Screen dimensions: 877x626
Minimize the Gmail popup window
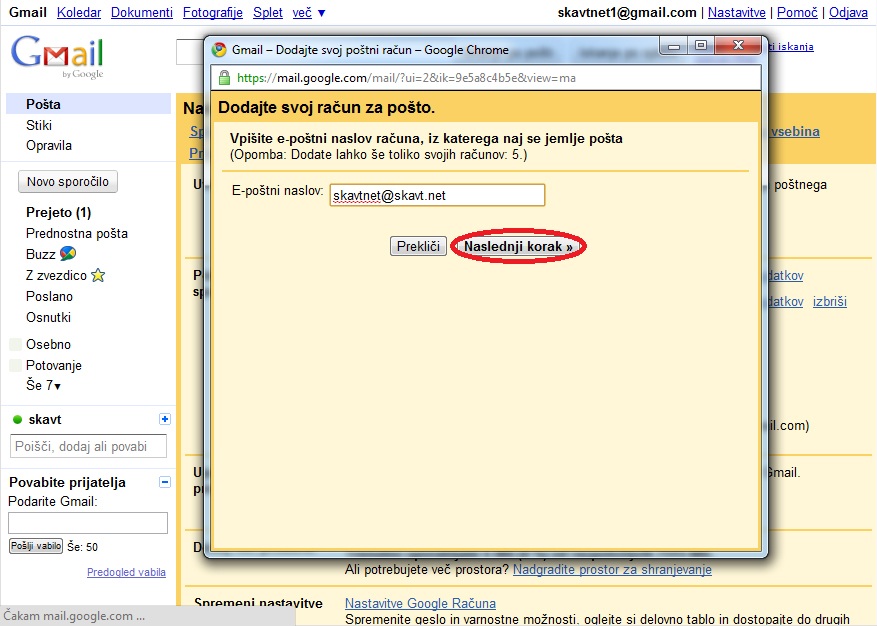[x=674, y=46]
